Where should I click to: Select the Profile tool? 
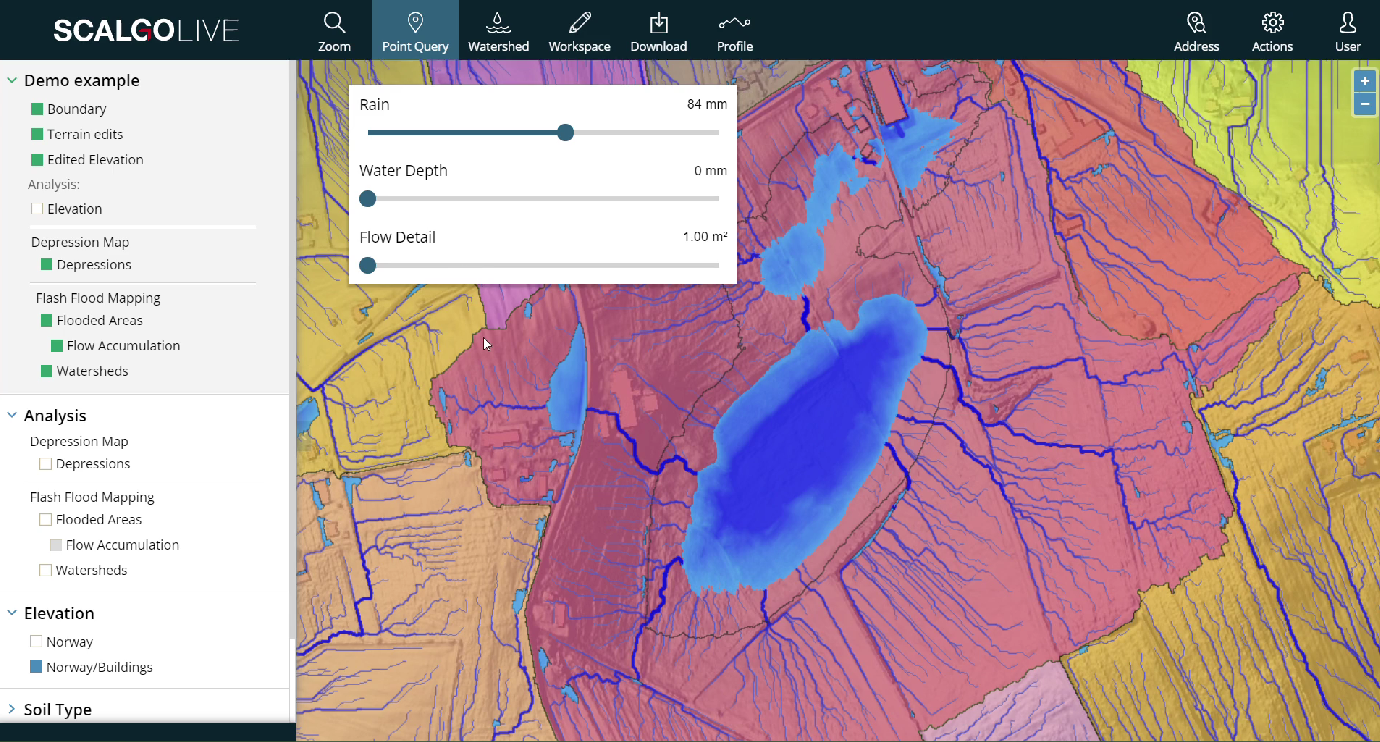735,31
